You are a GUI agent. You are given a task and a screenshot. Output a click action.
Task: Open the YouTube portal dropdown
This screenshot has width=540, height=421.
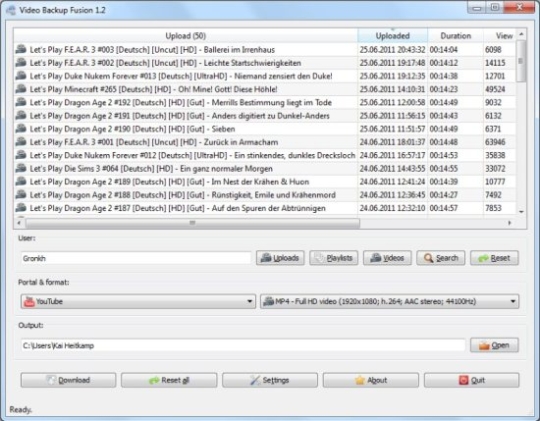coord(138,301)
